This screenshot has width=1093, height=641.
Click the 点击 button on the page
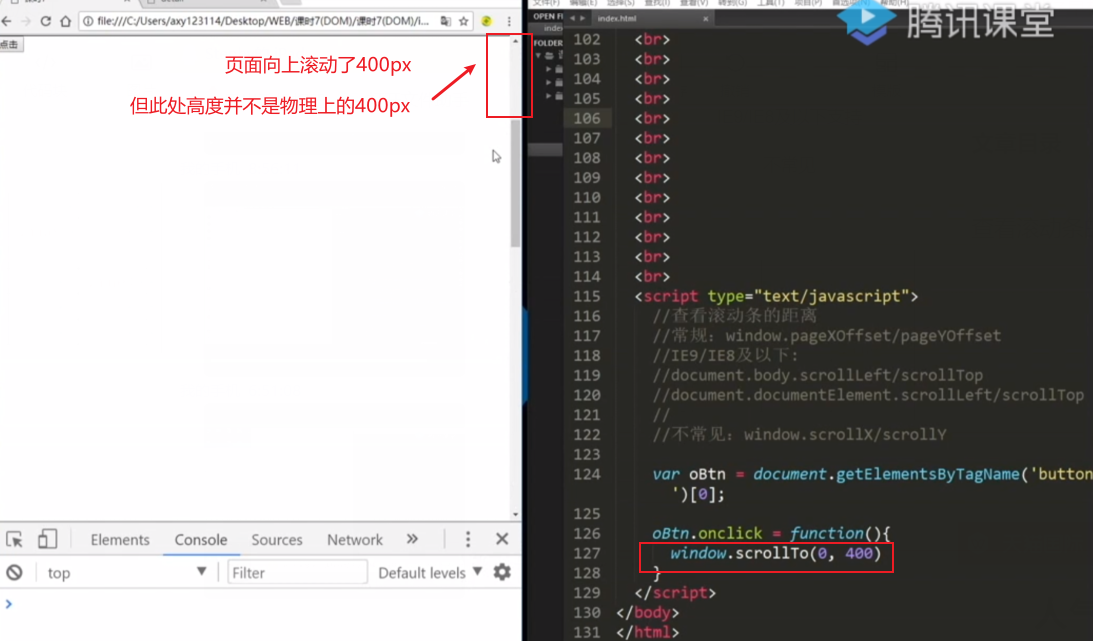11,45
